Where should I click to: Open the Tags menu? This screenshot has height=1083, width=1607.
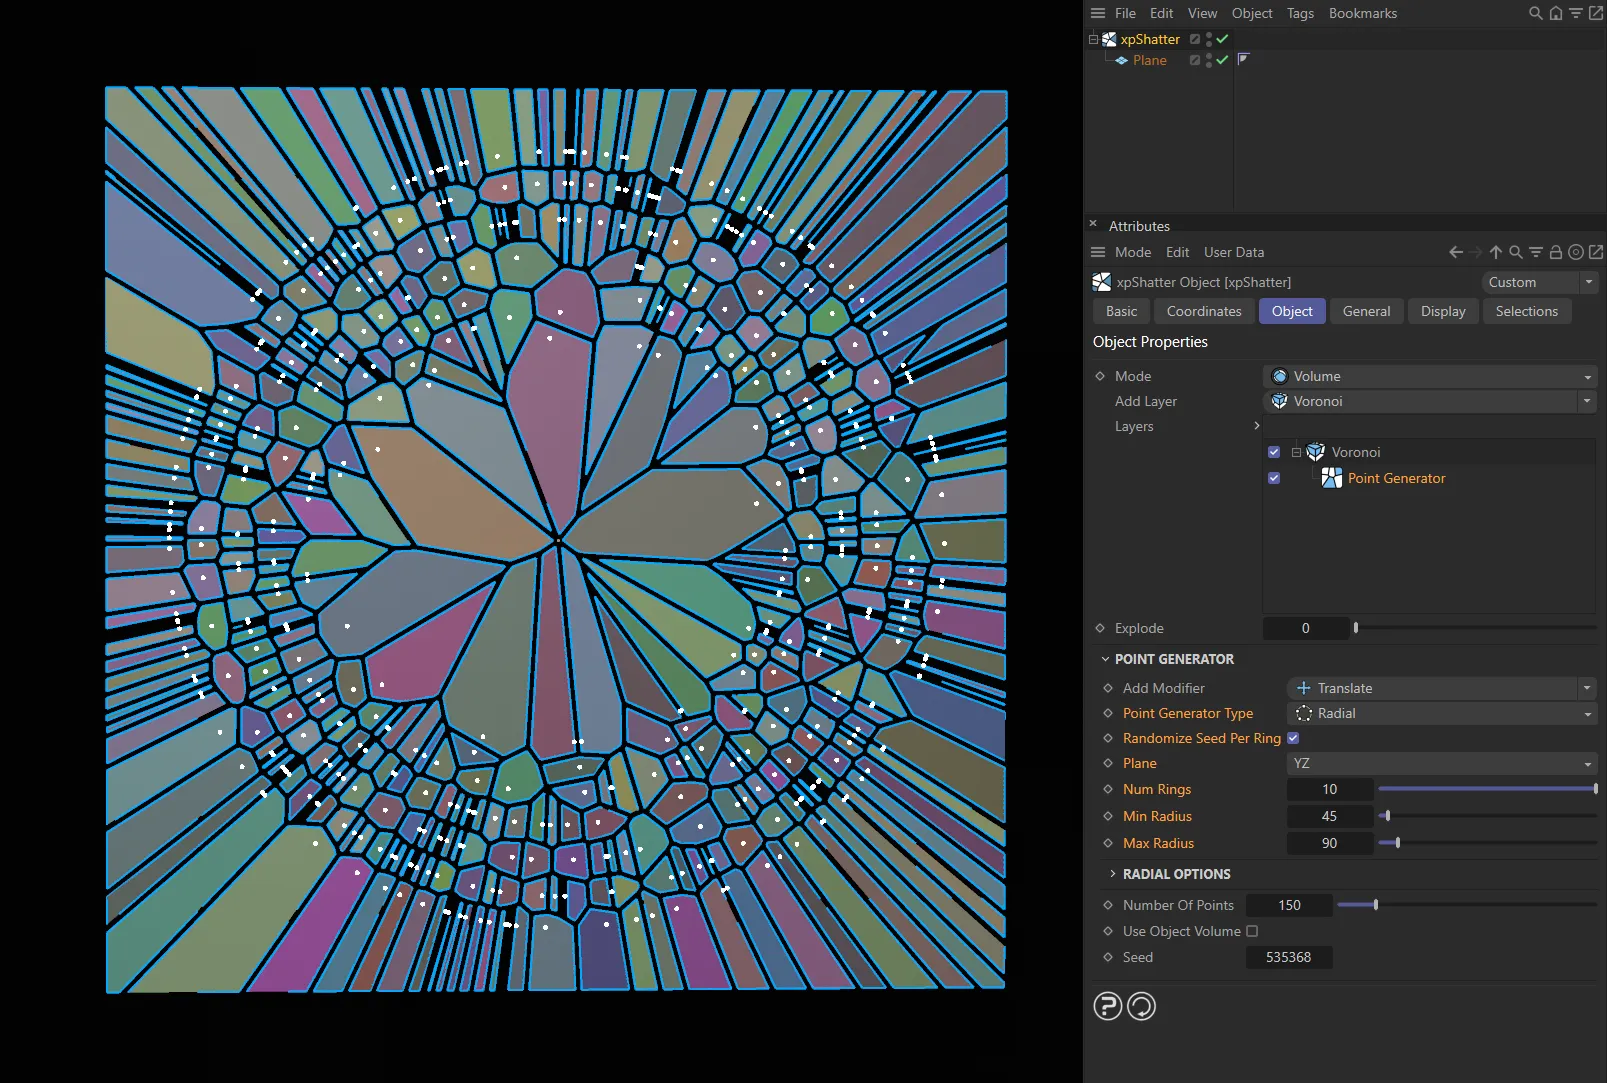(x=1300, y=13)
